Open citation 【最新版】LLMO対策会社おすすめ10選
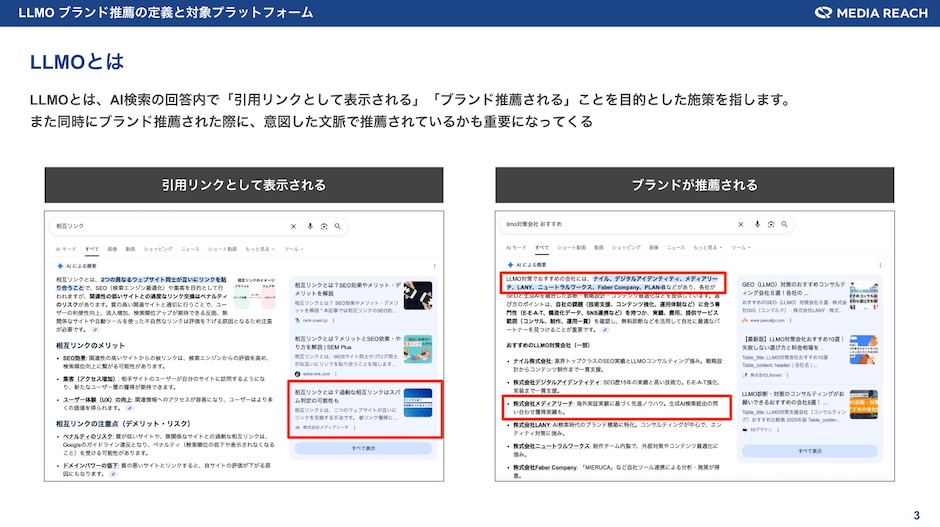Viewport: 940px width, 527px height. 794,343
